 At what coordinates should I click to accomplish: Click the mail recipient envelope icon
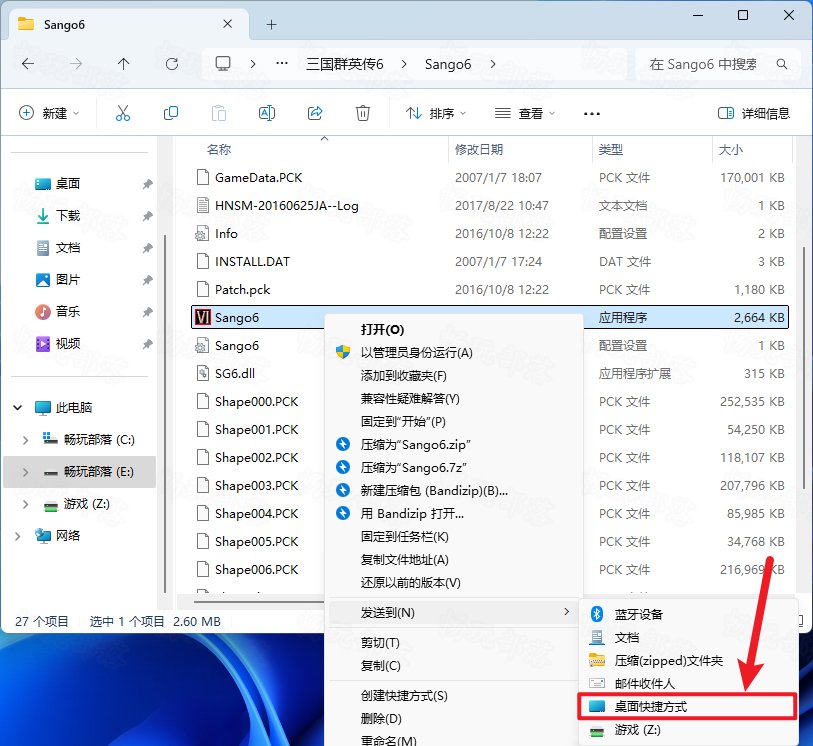[x=597, y=683]
